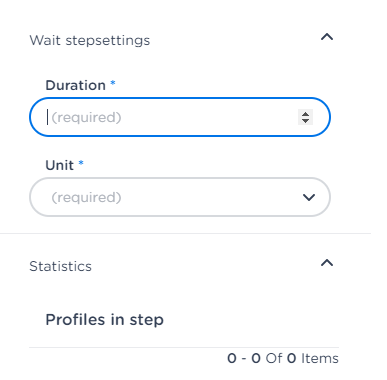This screenshot has width=387, height=380.
Task: Click the chevron arrow in the Unit dropdown
Action: (x=309, y=197)
